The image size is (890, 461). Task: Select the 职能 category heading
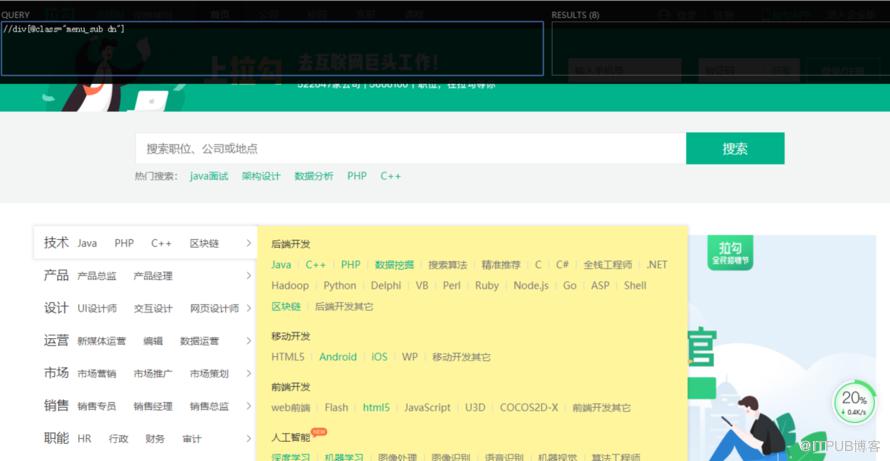click(56, 438)
